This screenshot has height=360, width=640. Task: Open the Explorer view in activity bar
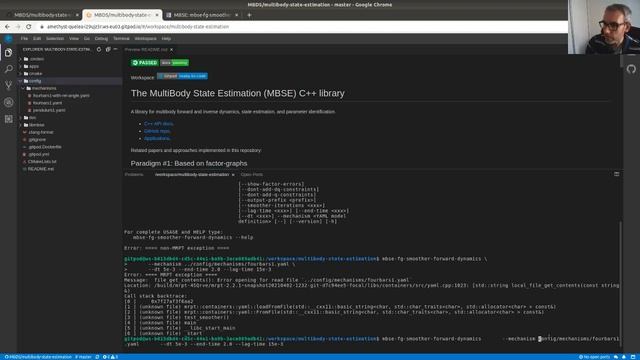(x=8, y=53)
